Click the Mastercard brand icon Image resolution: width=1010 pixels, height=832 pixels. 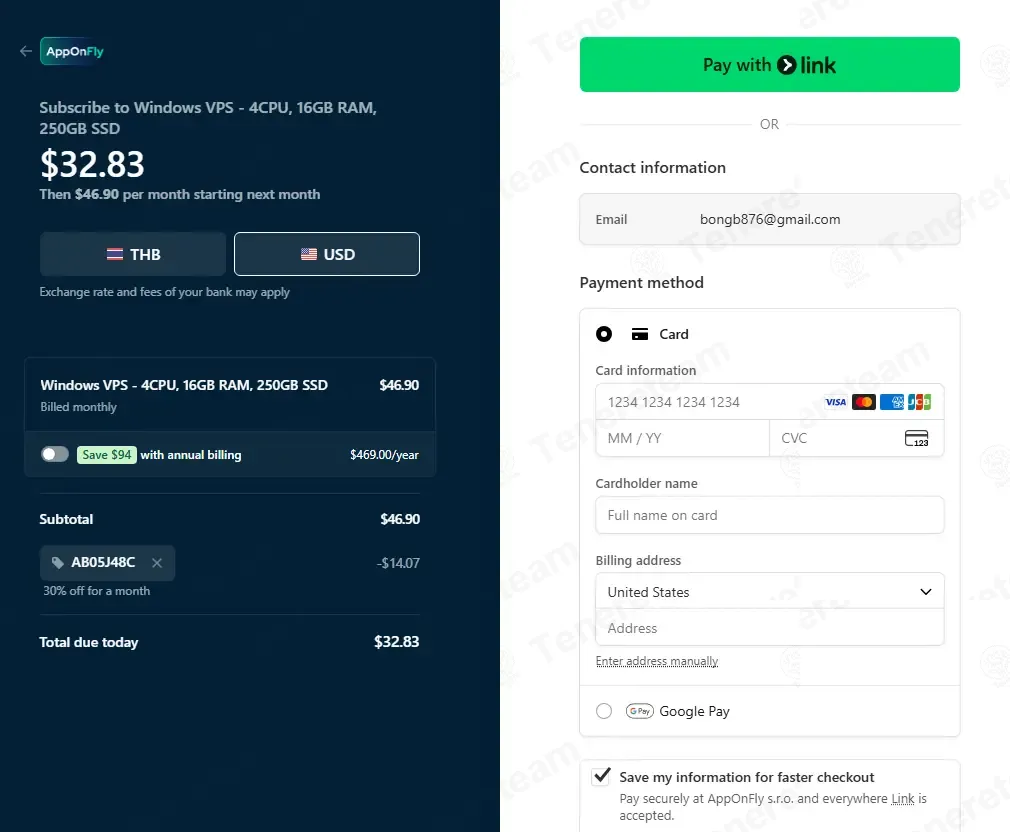point(863,402)
